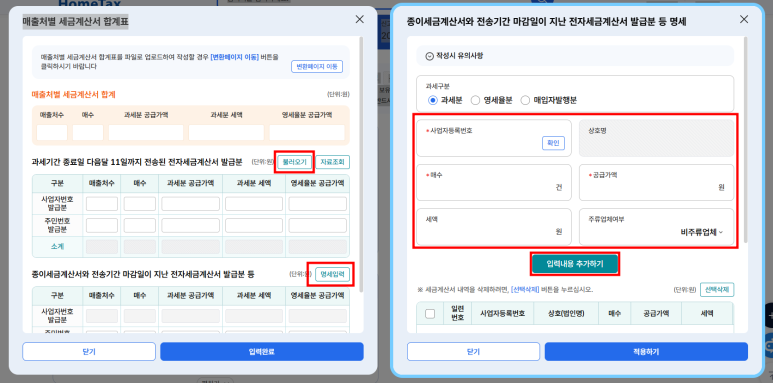
Task: Click the [선택삭제] blue text in the note
Action: pyautogui.click(x=525, y=290)
